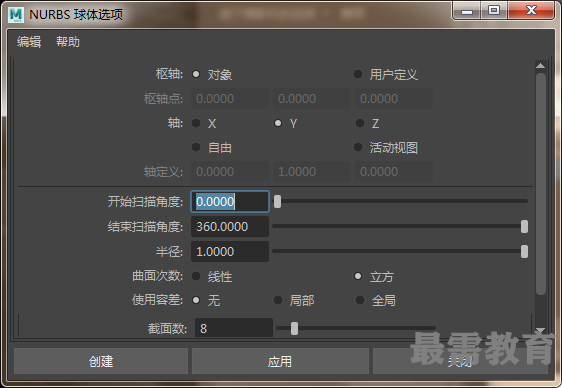Minimize the NURBS 球体选项 window
562x388 pixels.
(x=467, y=11)
